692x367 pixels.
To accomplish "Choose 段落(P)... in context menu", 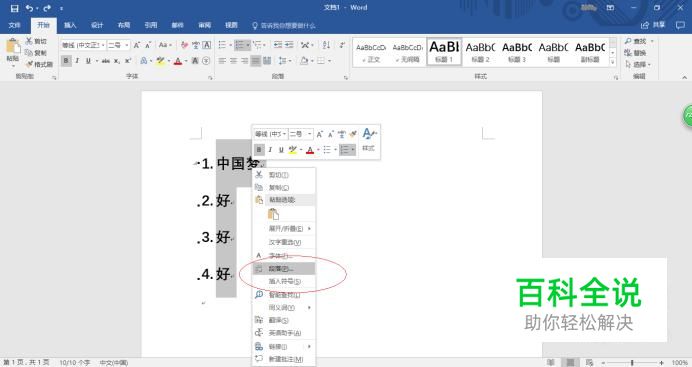I will (x=284, y=268).
